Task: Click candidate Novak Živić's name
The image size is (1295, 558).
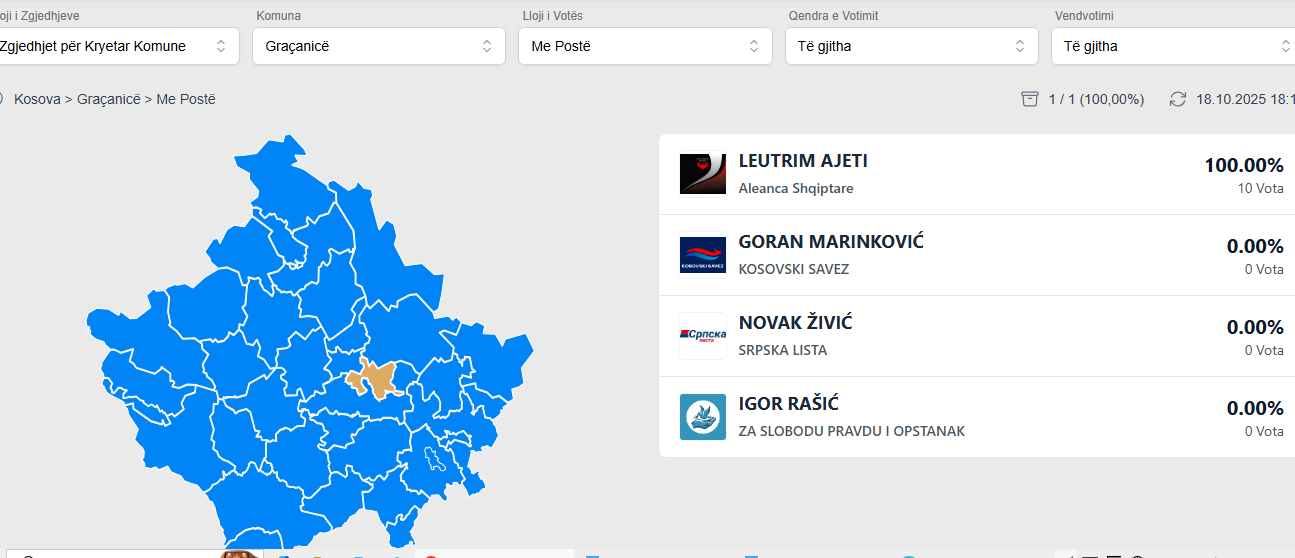Action: (795, 323)
